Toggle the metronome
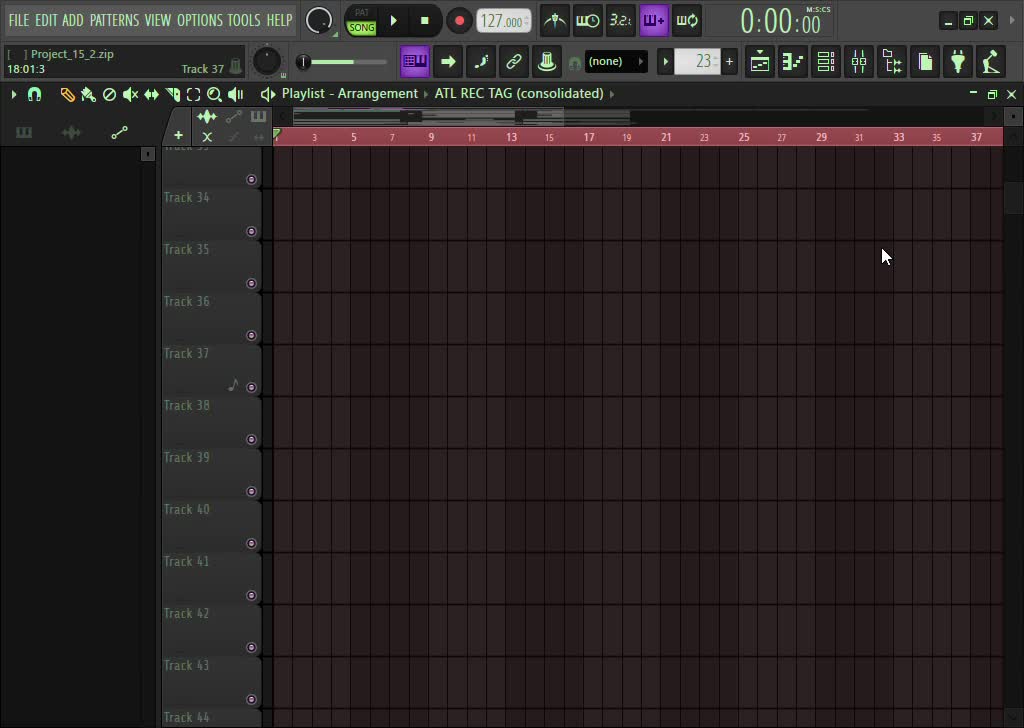 click(554, 20)
